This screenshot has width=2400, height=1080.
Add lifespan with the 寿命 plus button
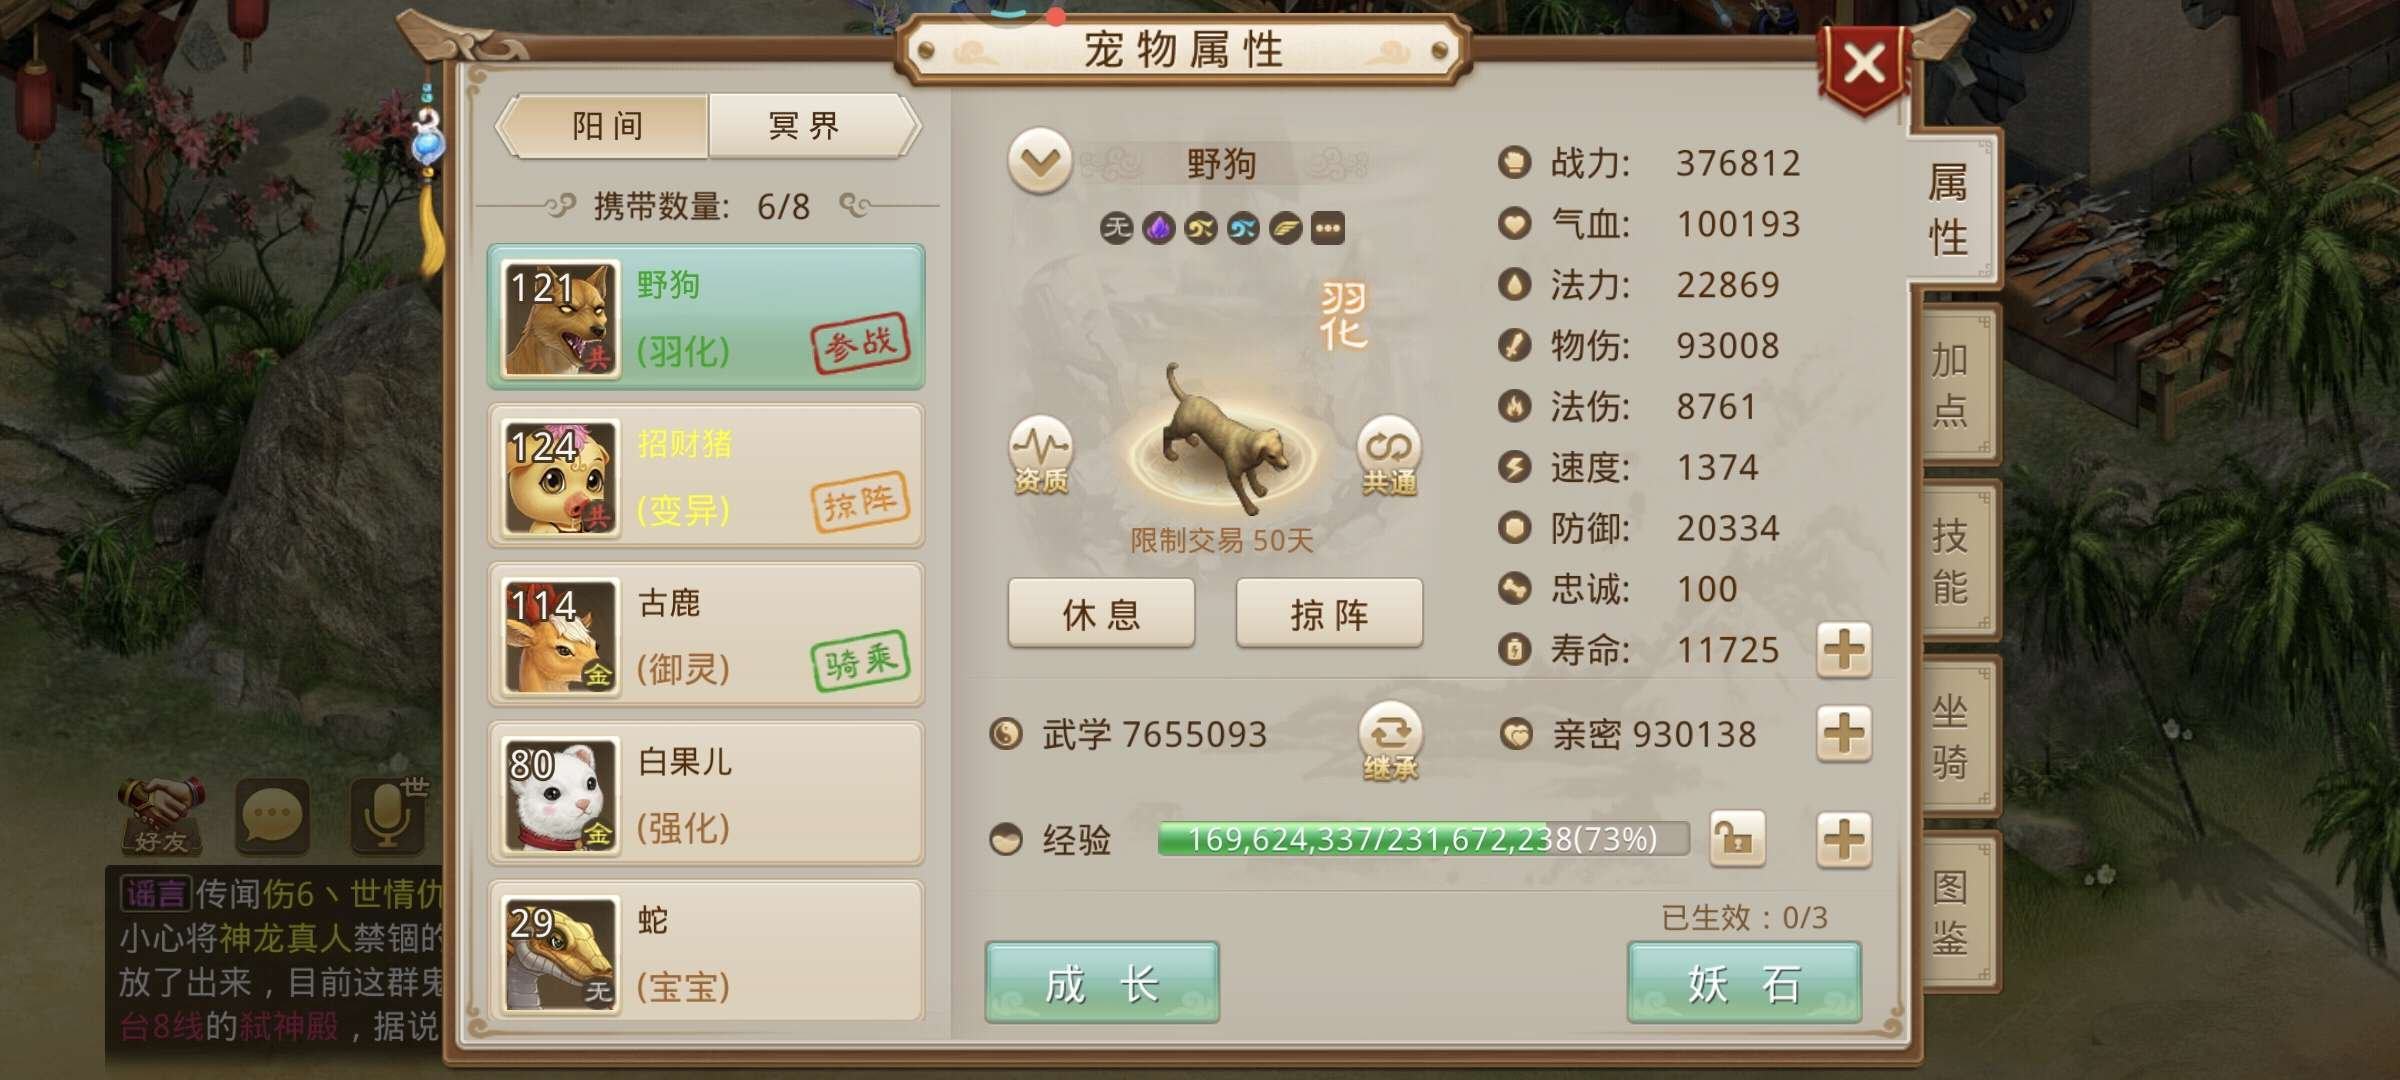point(1844,650)
